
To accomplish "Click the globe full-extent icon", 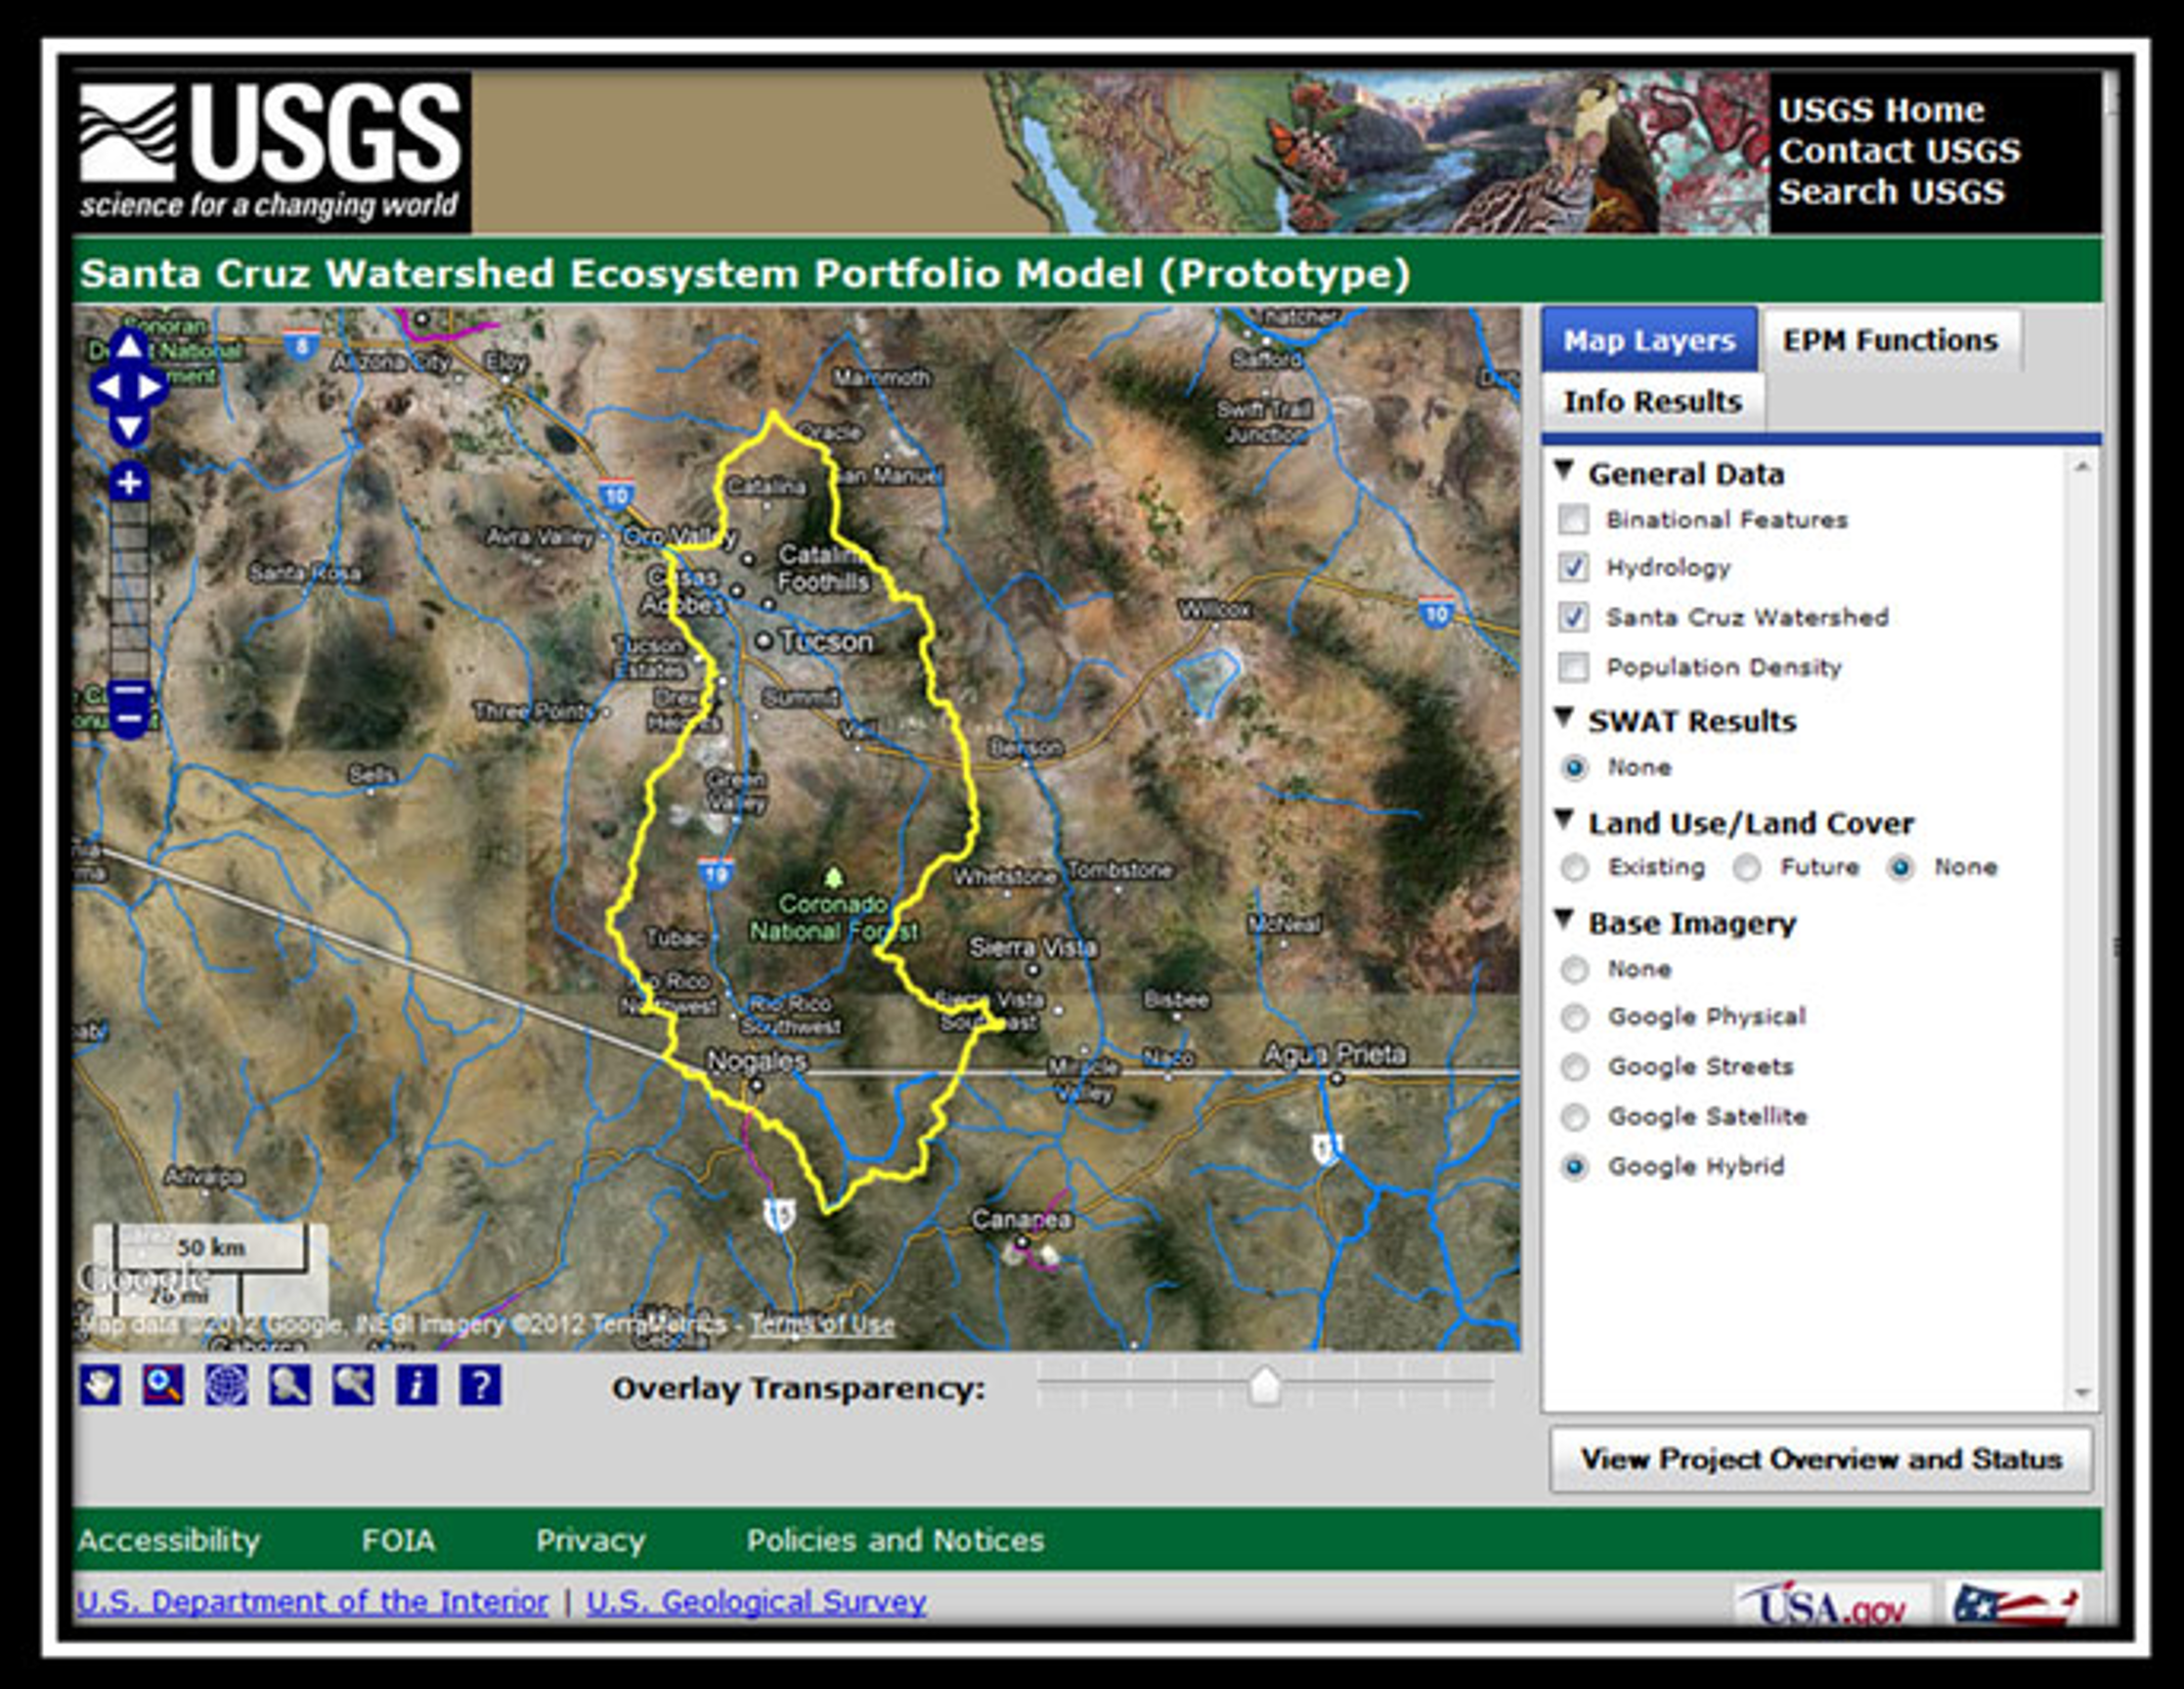I will 226,1386.
